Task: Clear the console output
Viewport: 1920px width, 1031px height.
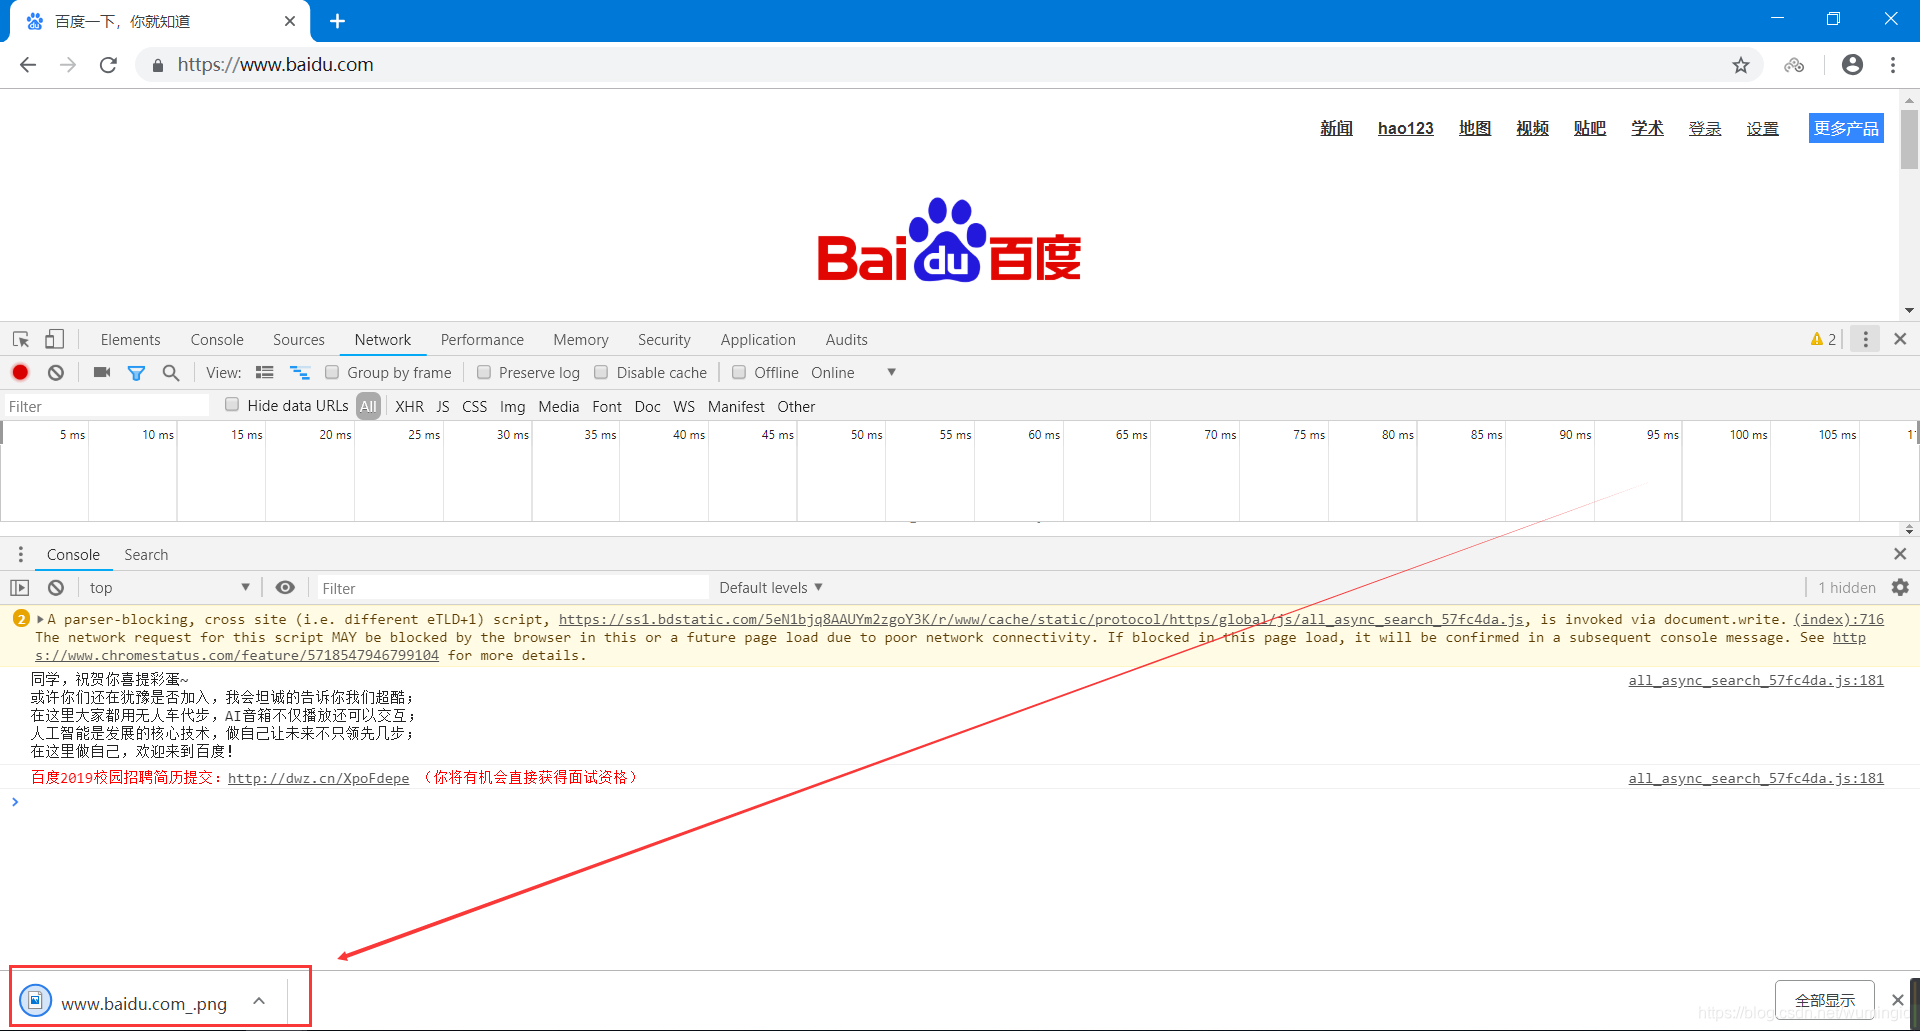Action: (x=56, y=588)
